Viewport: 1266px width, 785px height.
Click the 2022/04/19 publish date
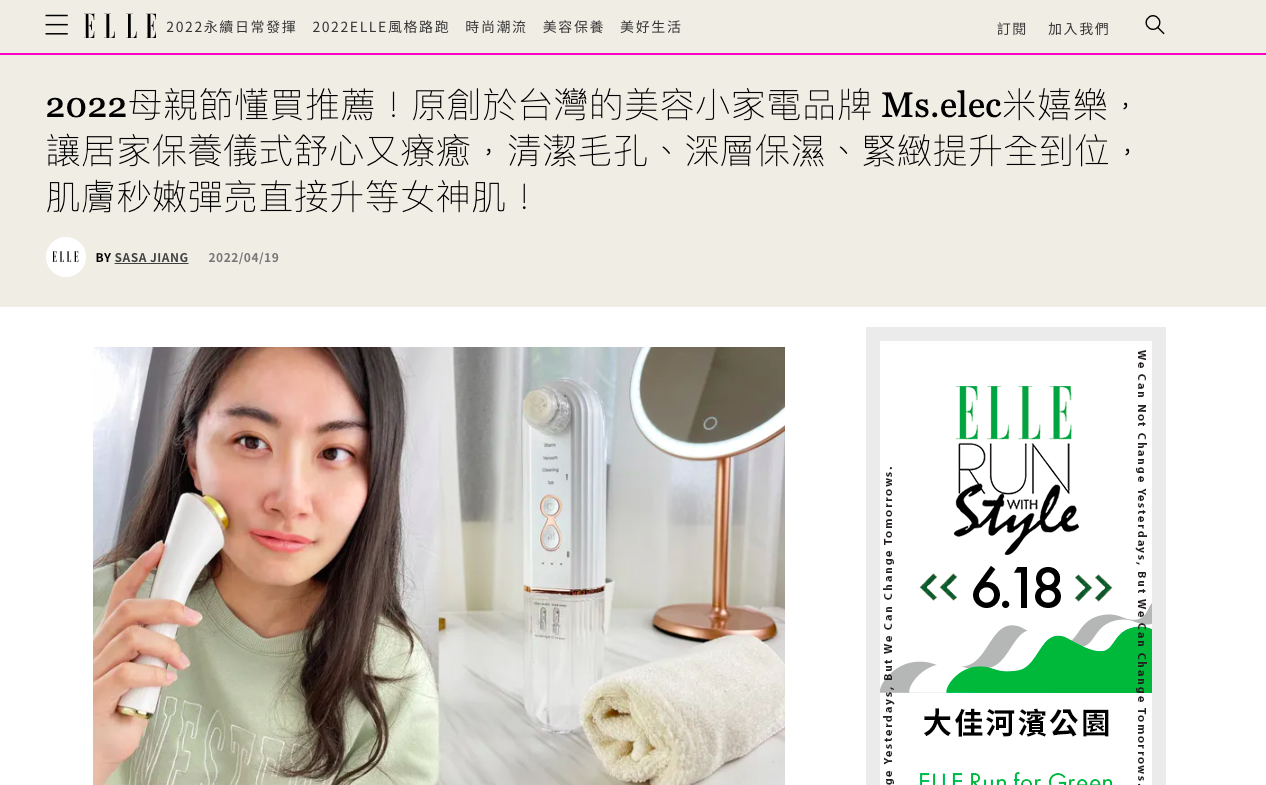[244, 257]
